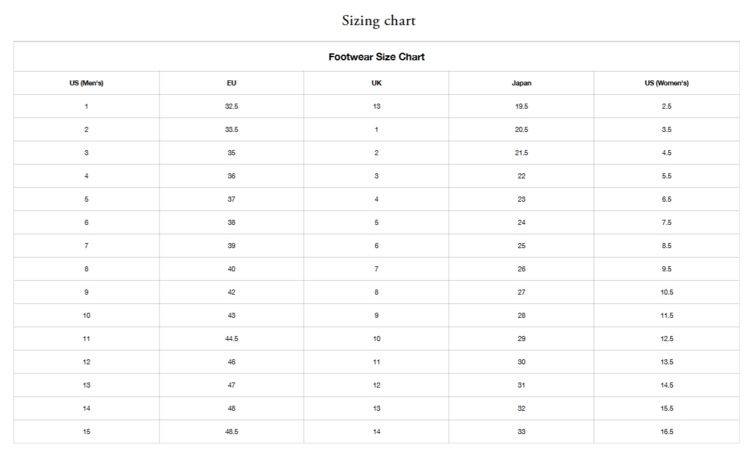The height and width of the screenshot is (456, 750).
Task: Select the "UK" column header
Action: [376, 83]
